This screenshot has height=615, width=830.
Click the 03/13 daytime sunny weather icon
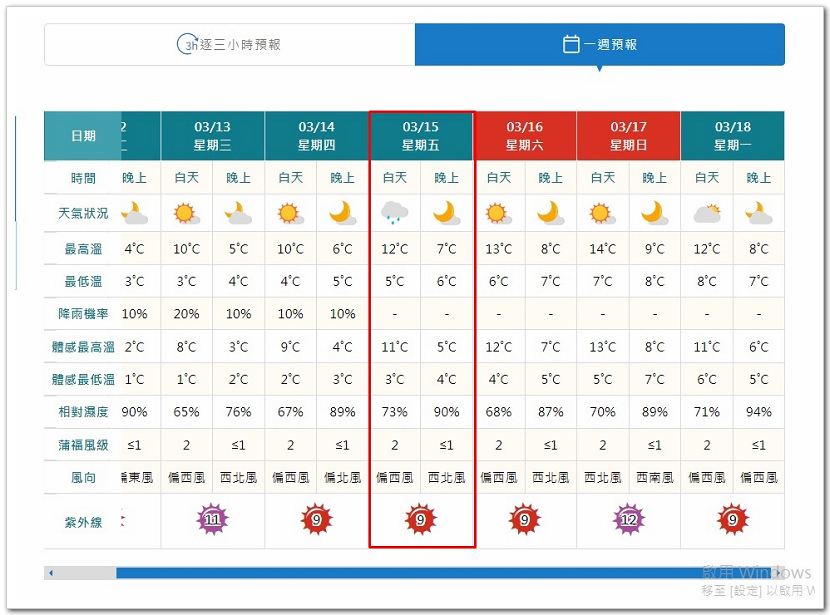click(186, 213)
